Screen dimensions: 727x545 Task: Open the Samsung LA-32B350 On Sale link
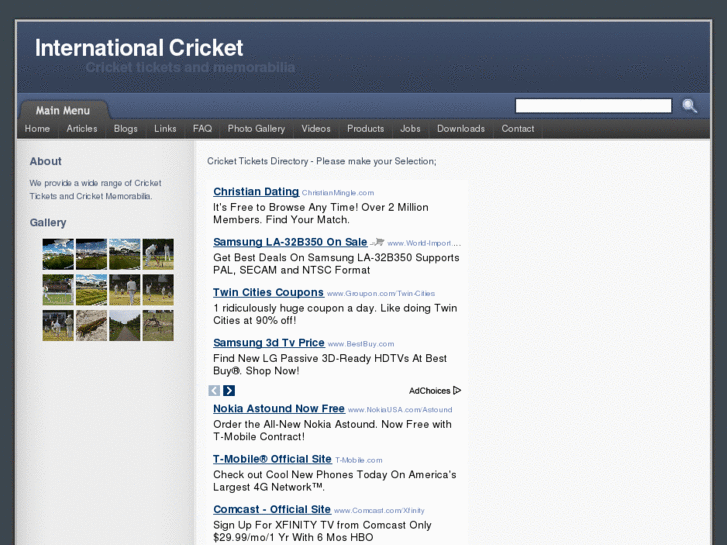click(290, 242)
